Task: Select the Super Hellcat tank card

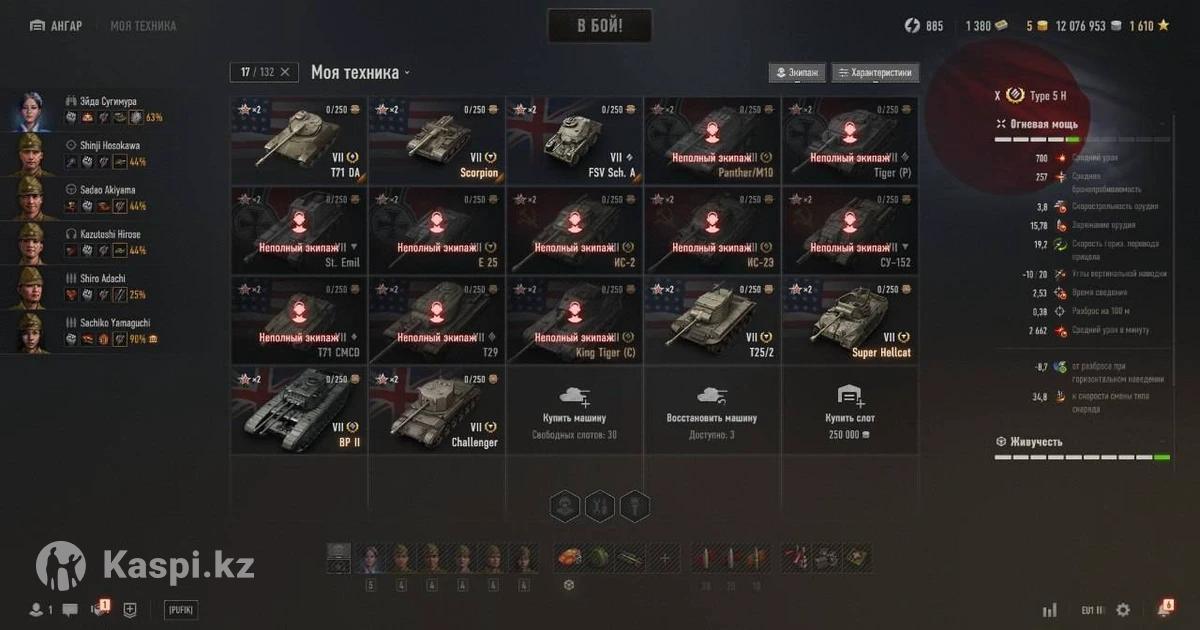Action: pyautogui.click(x=850, y=319)
